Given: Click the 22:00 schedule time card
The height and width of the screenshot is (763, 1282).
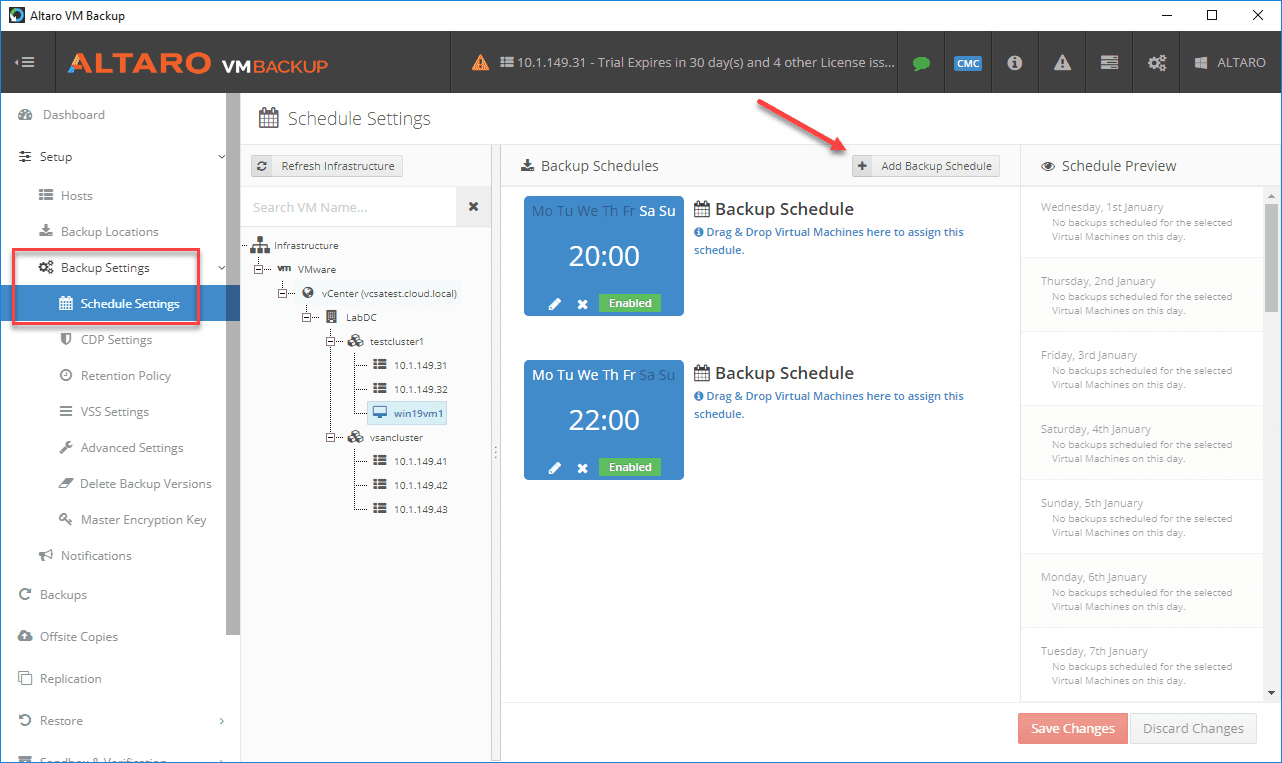Looking at the screenshot, I should 604,420.
